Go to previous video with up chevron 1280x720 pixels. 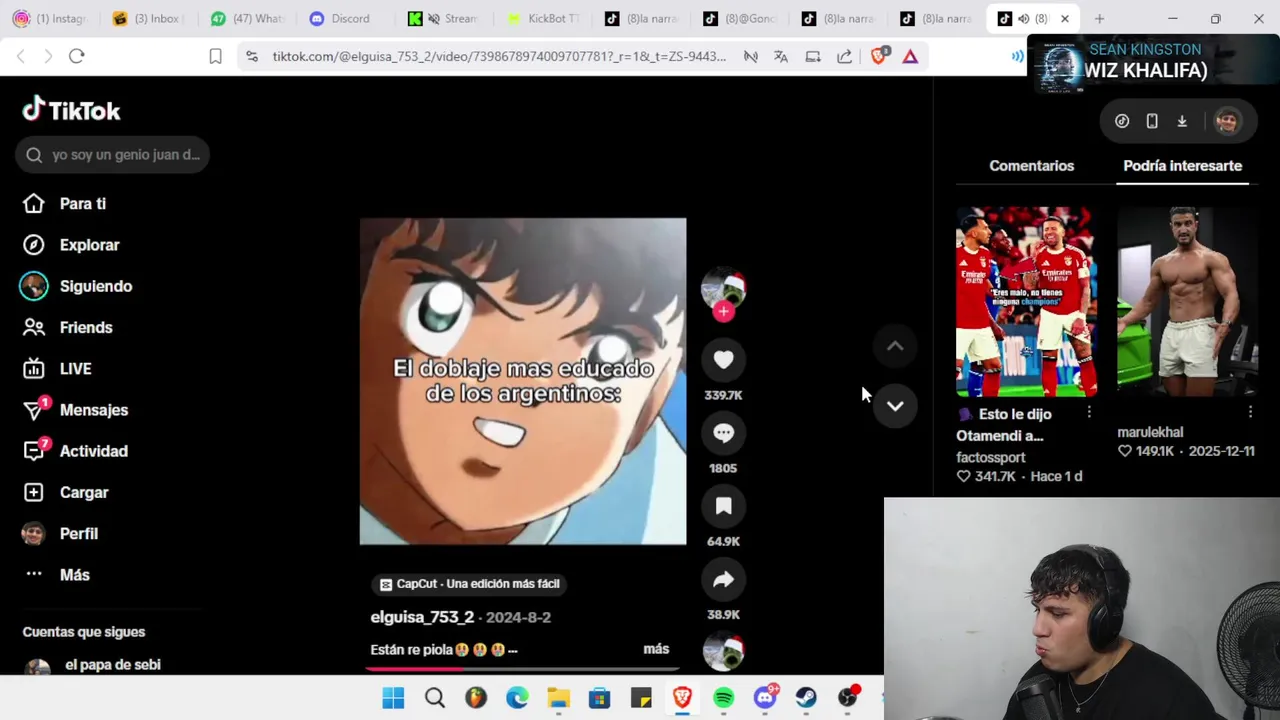tap(895, 346)
